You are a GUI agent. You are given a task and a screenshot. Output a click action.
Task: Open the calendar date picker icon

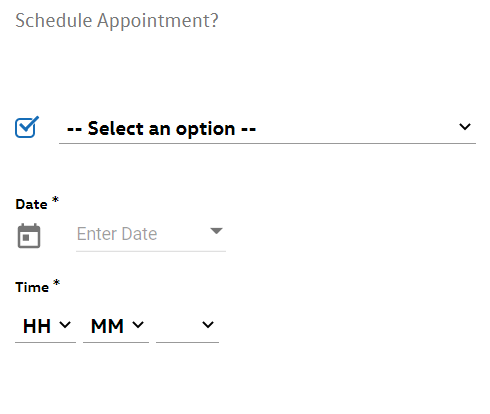click(29, 236)
